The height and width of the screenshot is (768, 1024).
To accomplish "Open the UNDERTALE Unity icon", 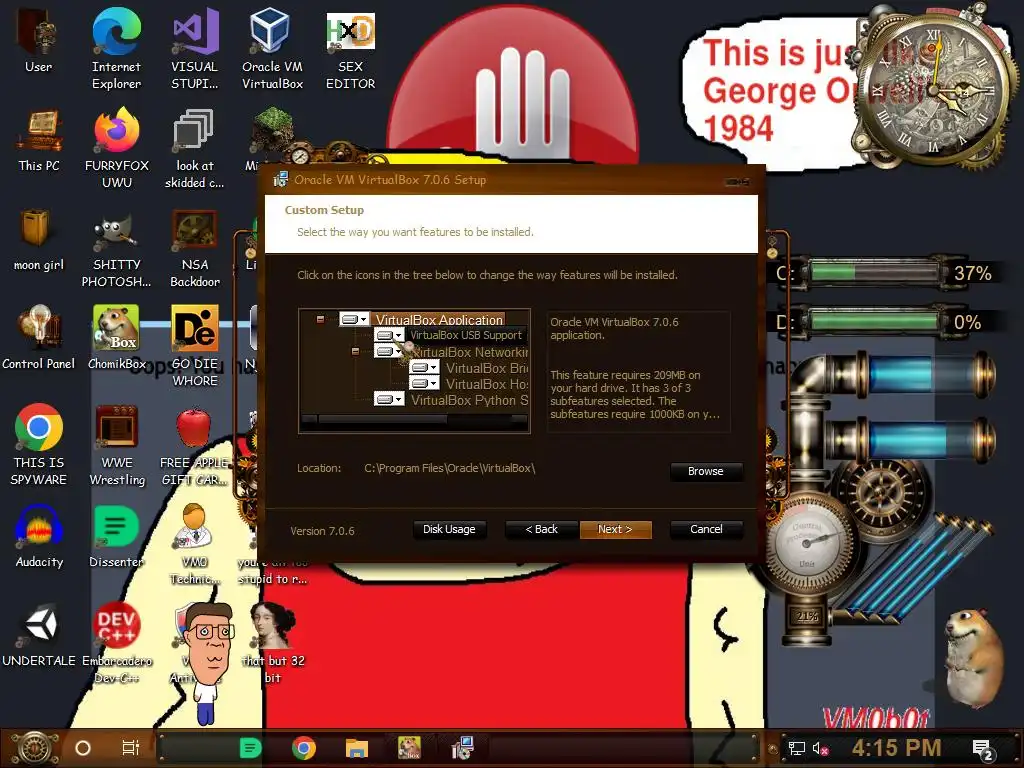I will pyautogui.click(x=39, y=635).
